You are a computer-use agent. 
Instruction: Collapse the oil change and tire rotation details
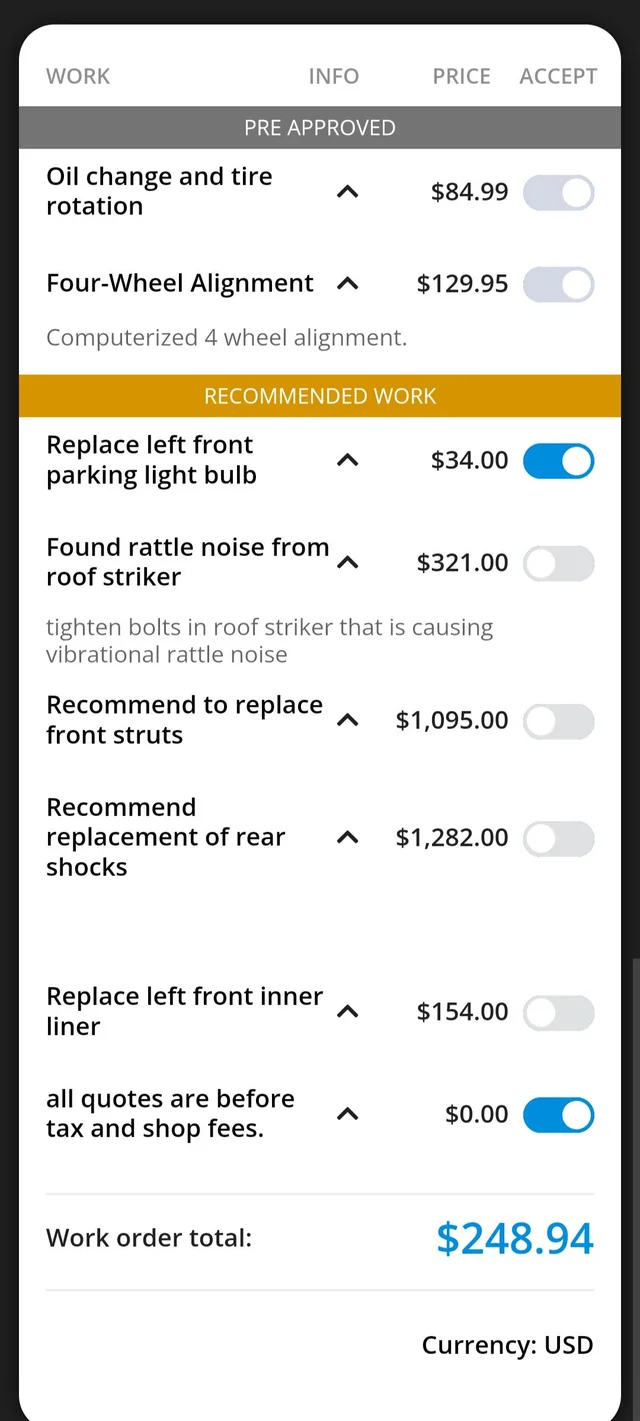(x=347, y=192)
